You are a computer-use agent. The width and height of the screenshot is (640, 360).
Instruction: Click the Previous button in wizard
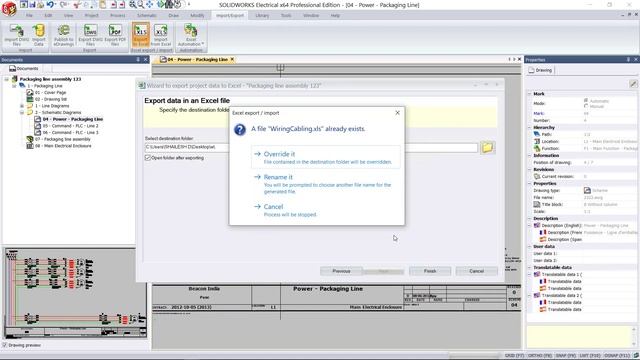[341, 271]
